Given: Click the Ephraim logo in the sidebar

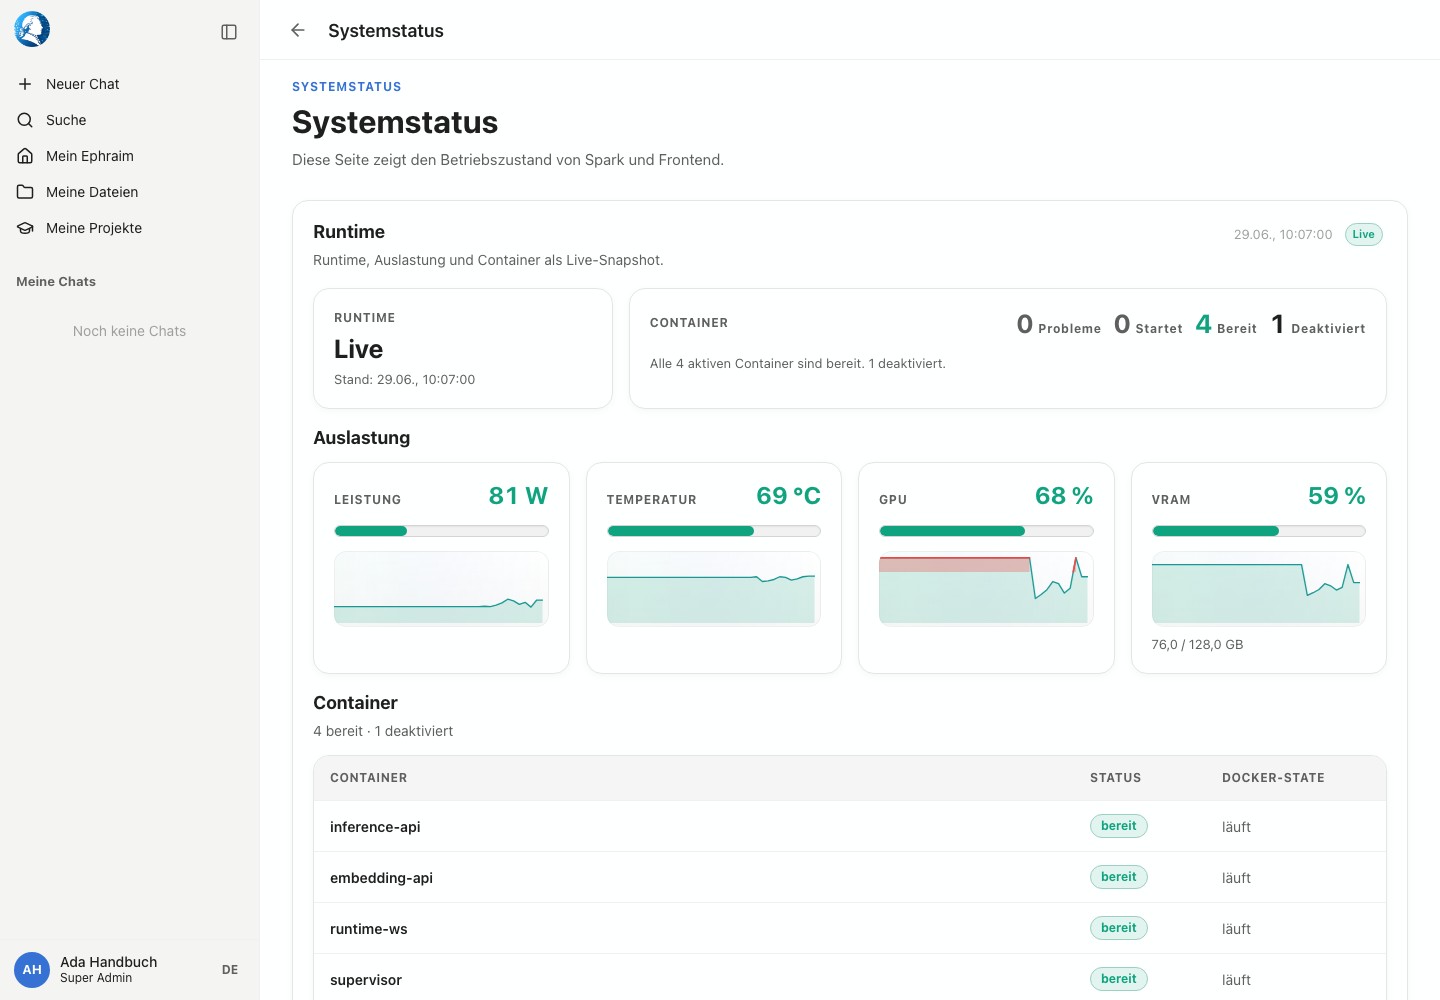Looking at the screenshot, I should (x=32, y=30).
